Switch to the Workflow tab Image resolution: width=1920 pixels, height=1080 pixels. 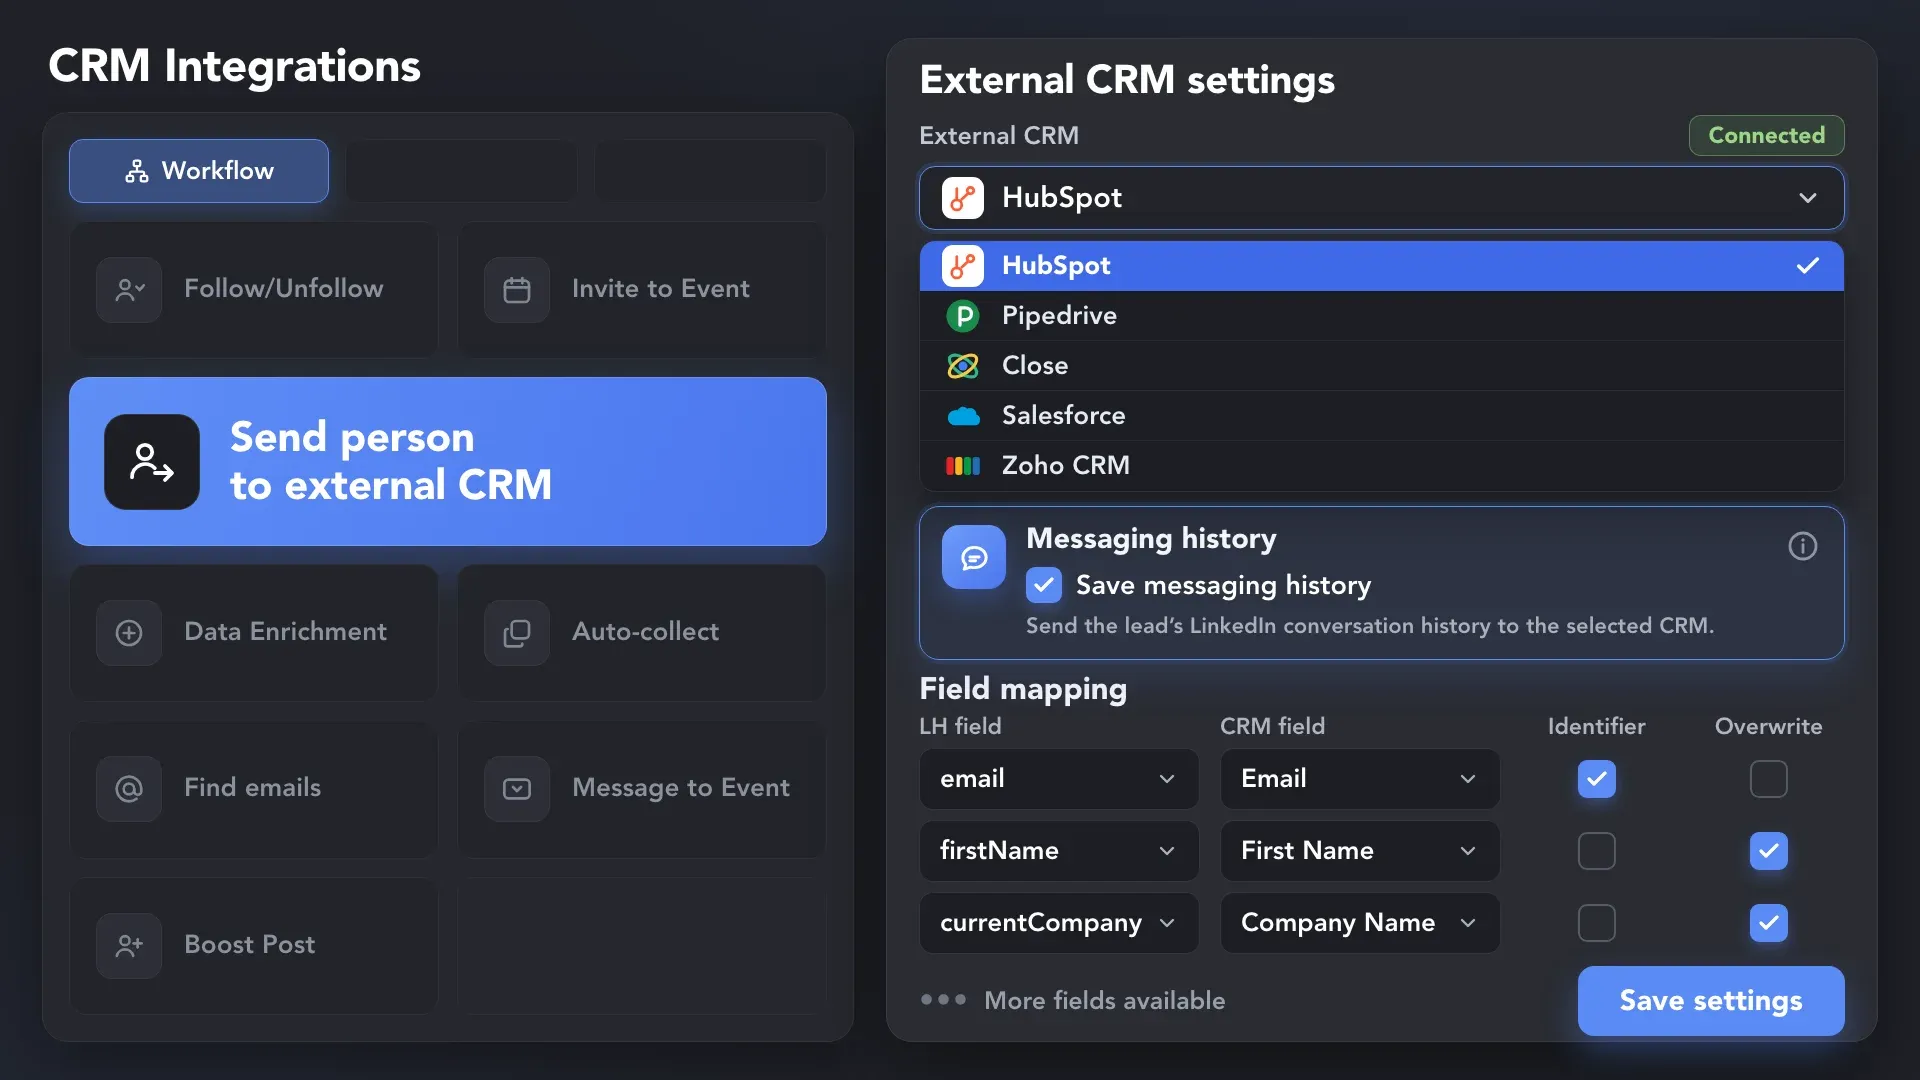(x=199, y=171)
